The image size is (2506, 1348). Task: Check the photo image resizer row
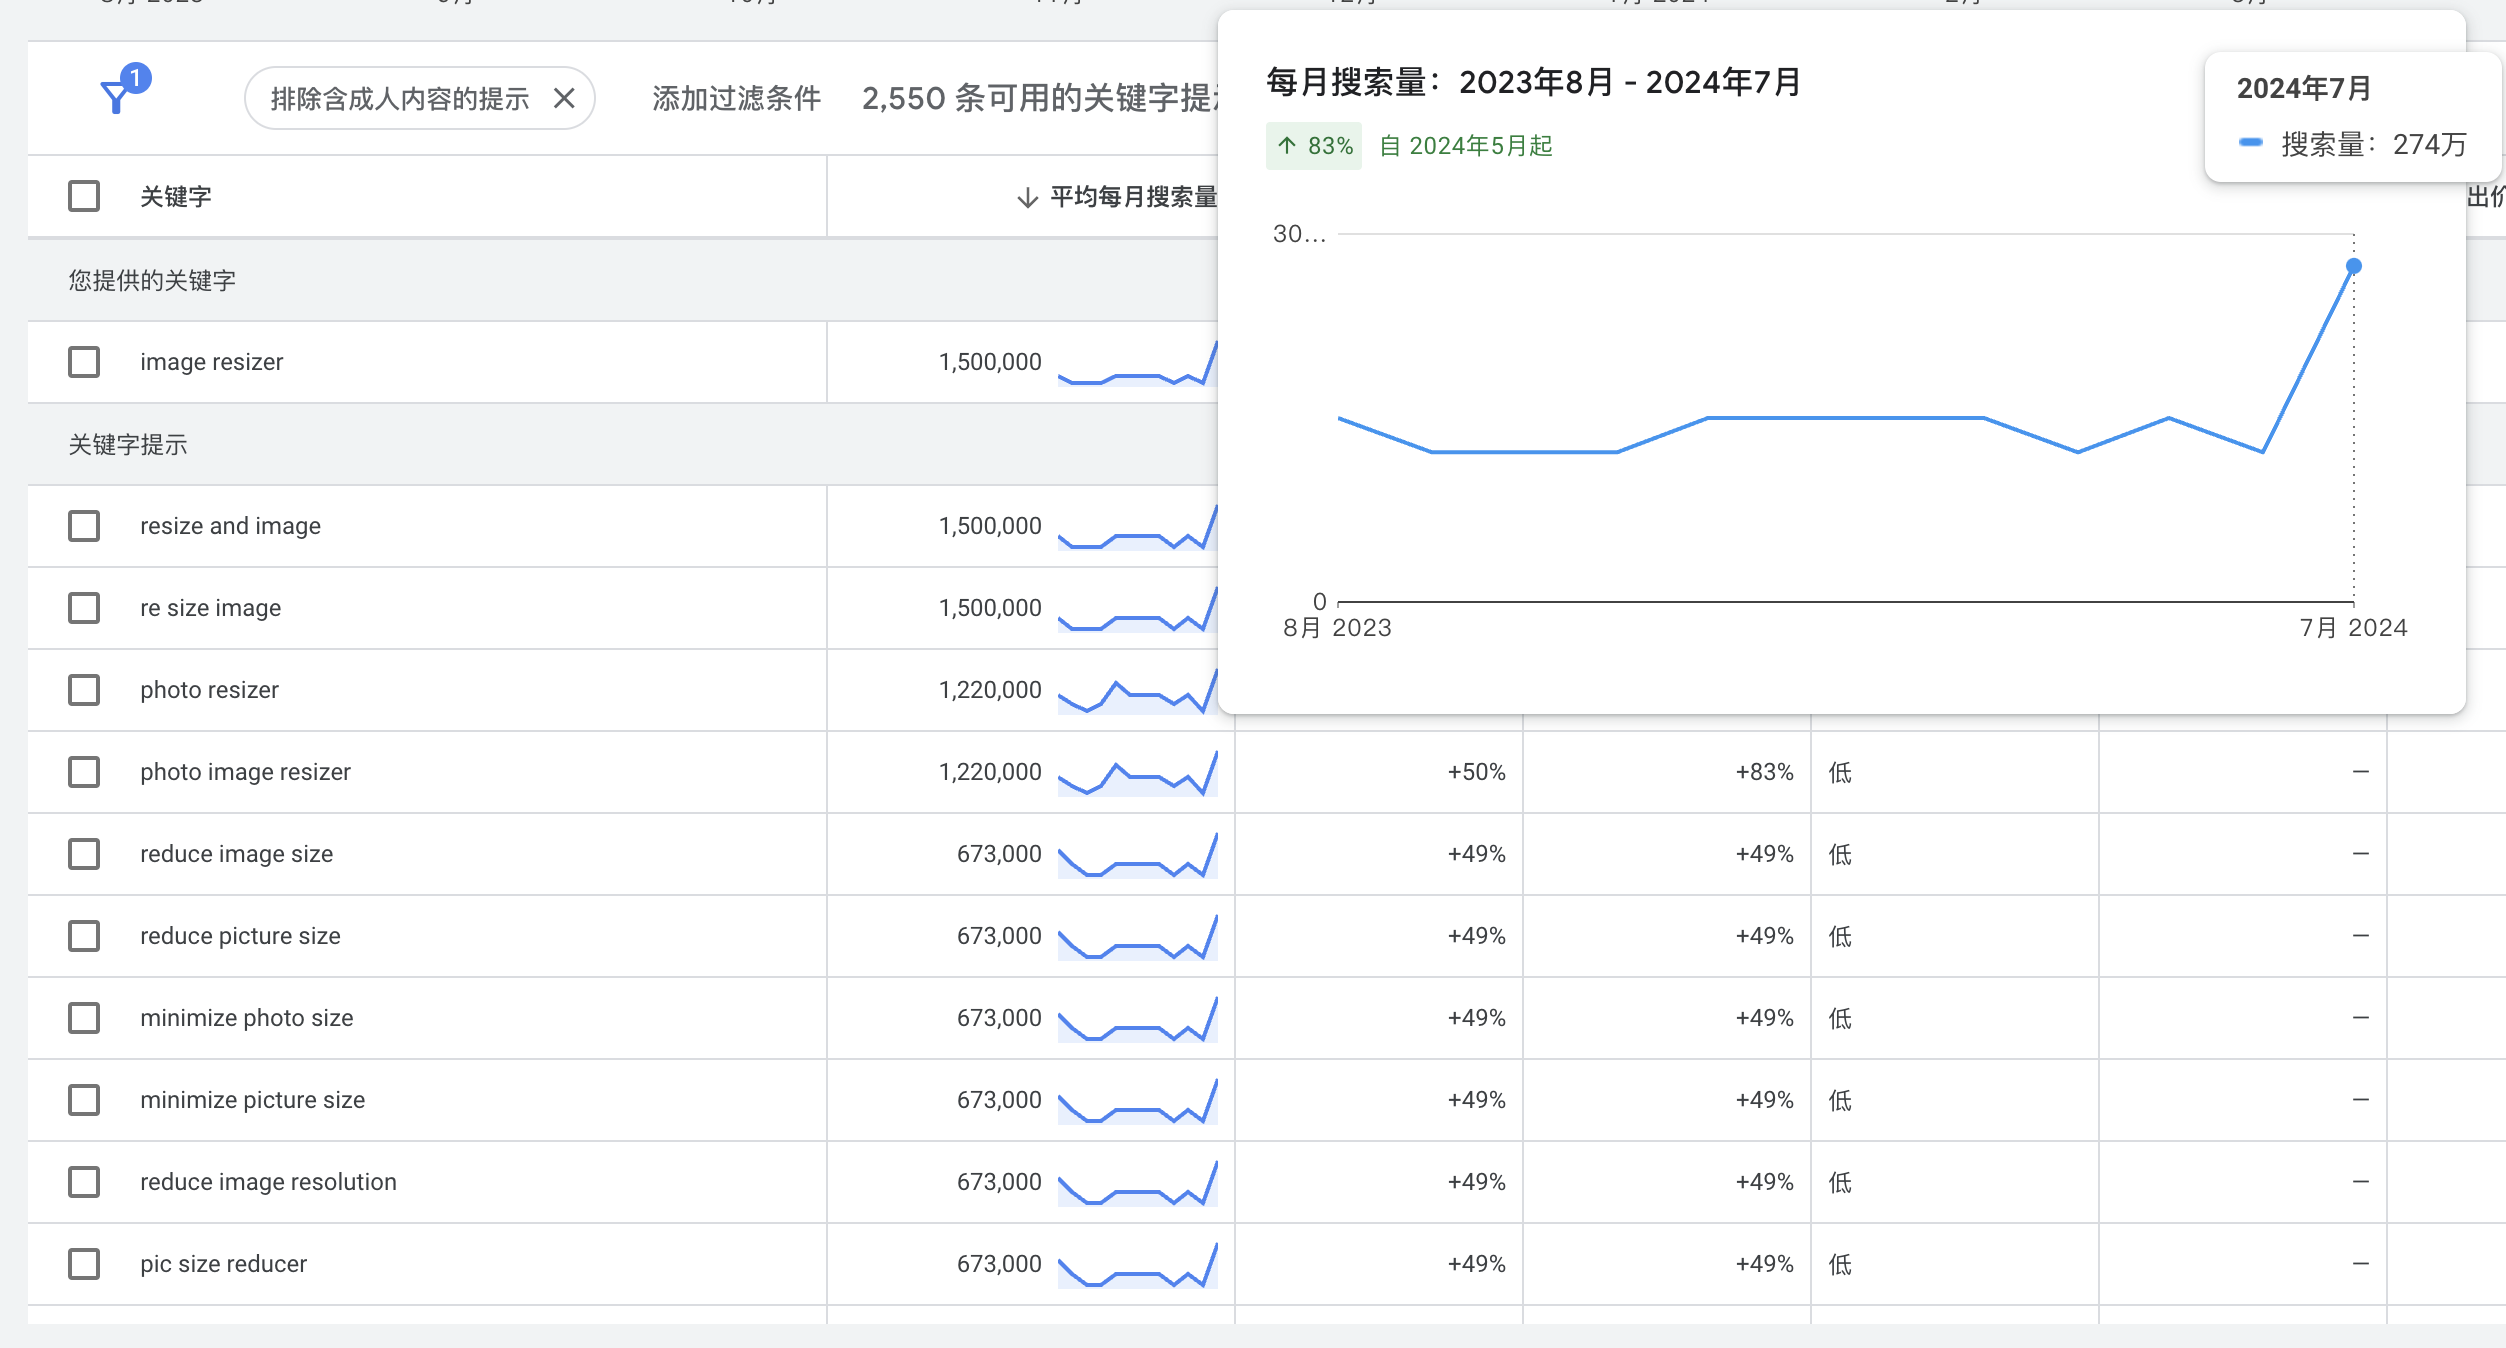(x=84, y=772)
